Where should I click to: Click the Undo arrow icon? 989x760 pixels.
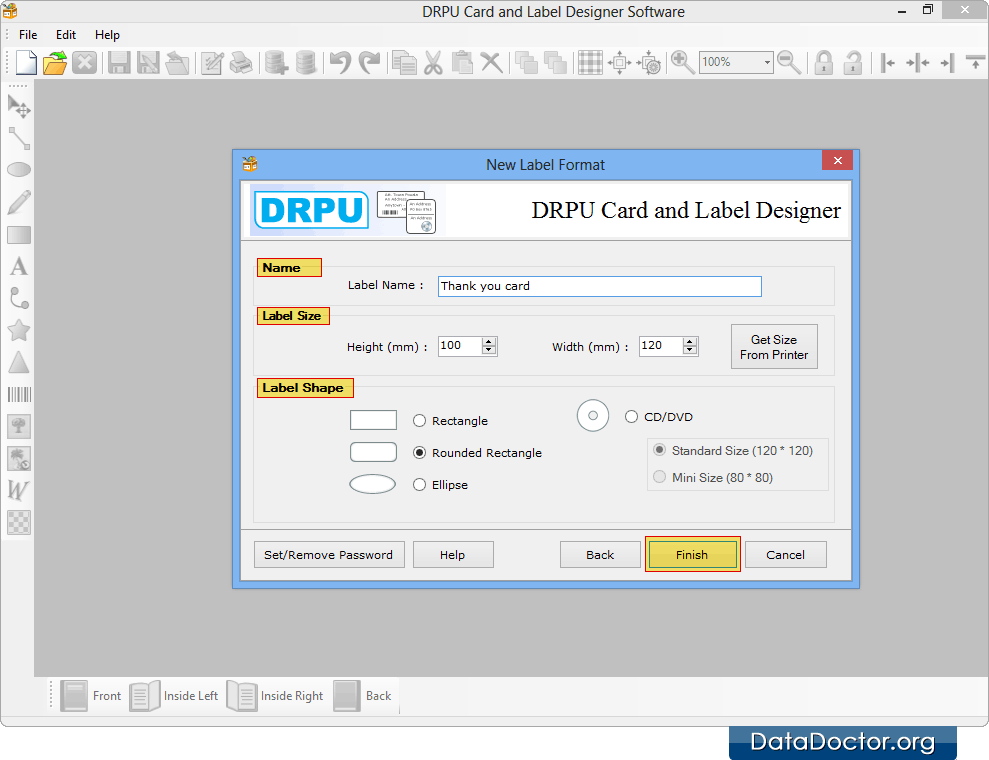(x=340, y=62)
